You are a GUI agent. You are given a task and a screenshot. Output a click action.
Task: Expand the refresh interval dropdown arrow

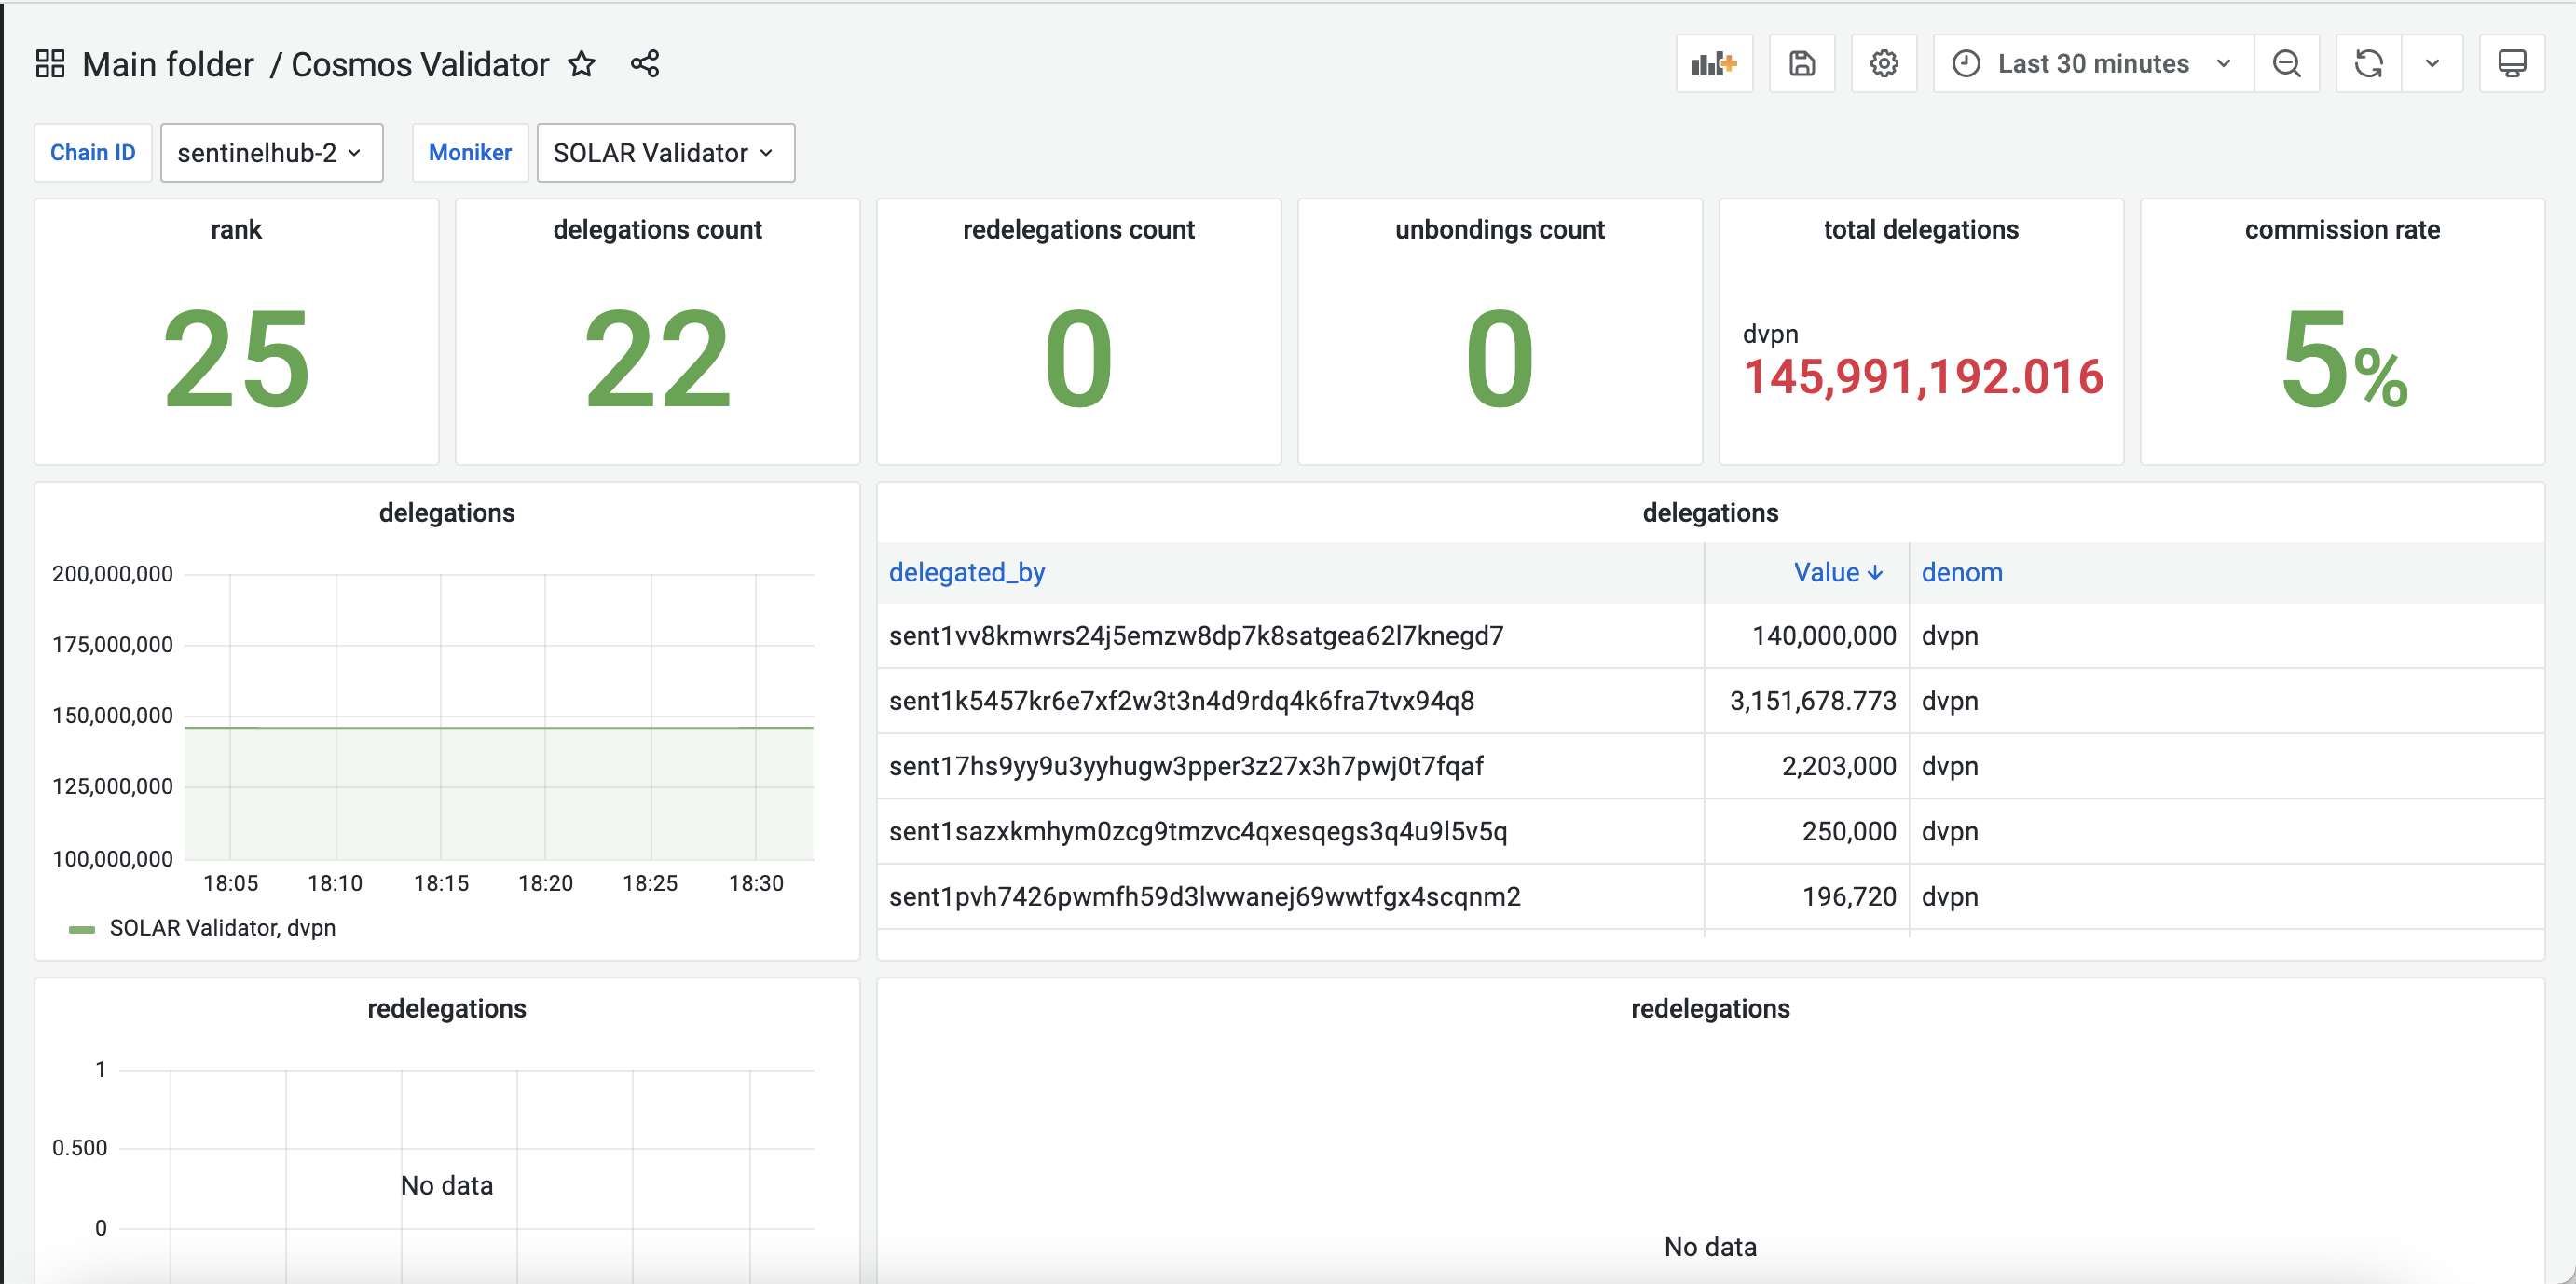click(x=2432, y=64)
